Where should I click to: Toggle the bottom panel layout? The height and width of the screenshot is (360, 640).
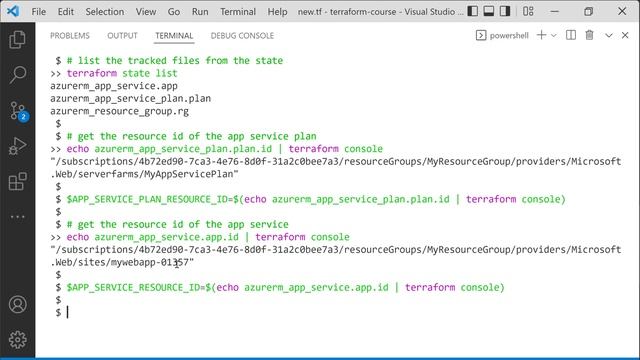[x=489, y=11]
